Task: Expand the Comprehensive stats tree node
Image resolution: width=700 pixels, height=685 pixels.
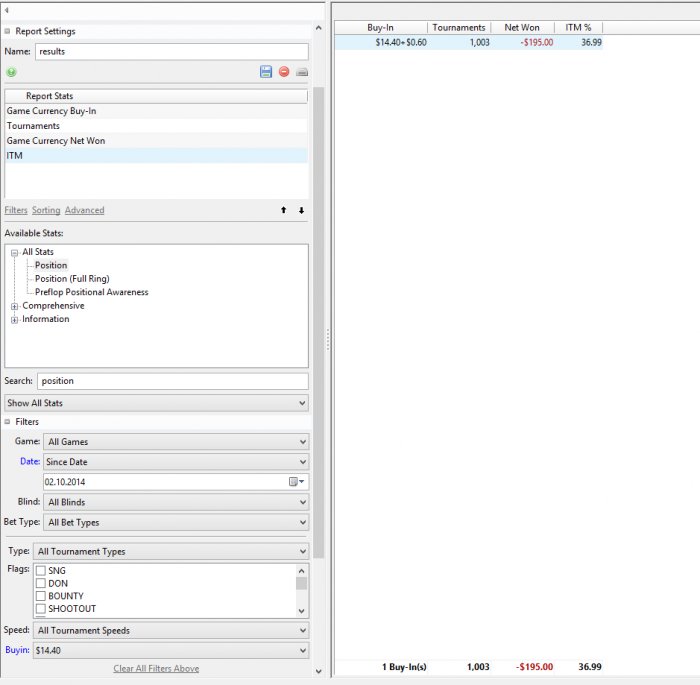Action: pyautogui.click(x=15, y=306)
